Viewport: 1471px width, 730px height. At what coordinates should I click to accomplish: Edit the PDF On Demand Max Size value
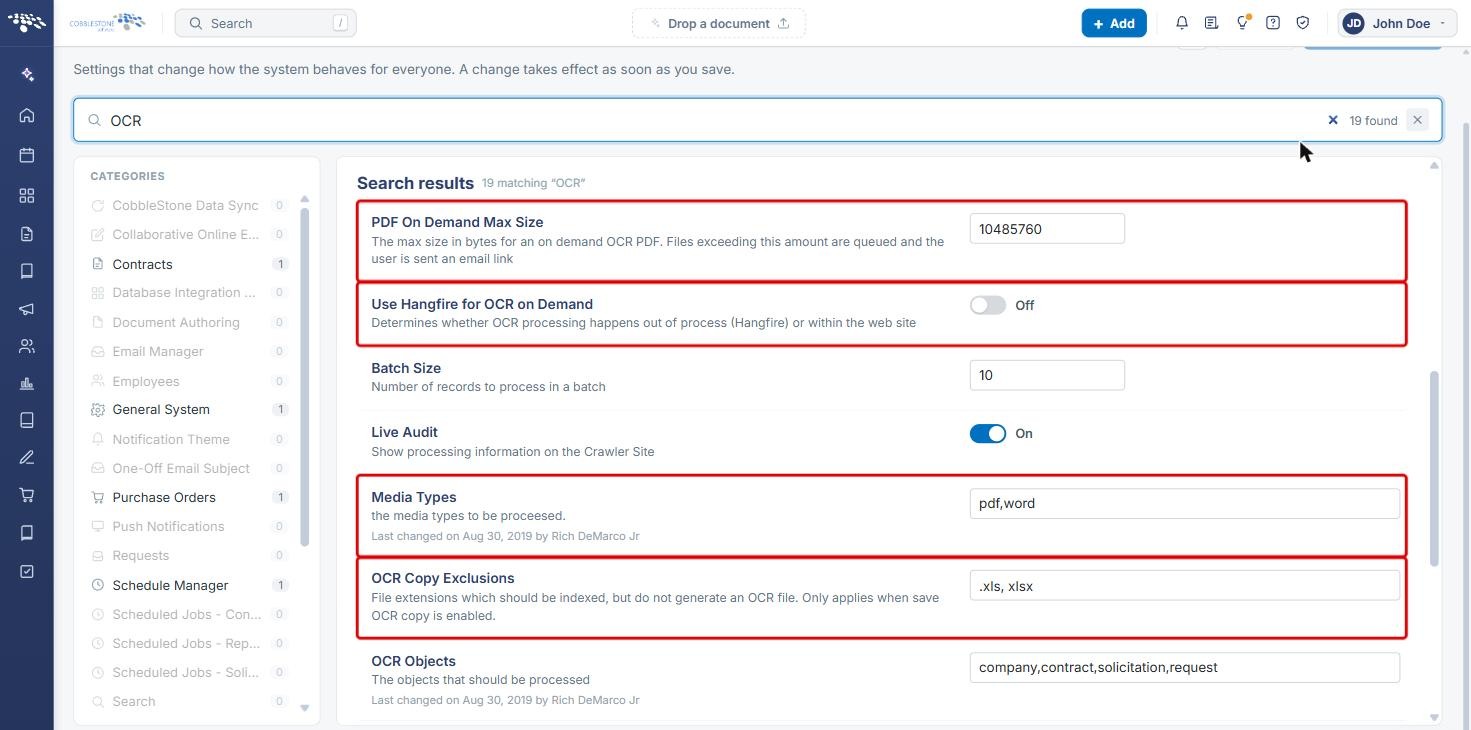(x=1047, y=229)
